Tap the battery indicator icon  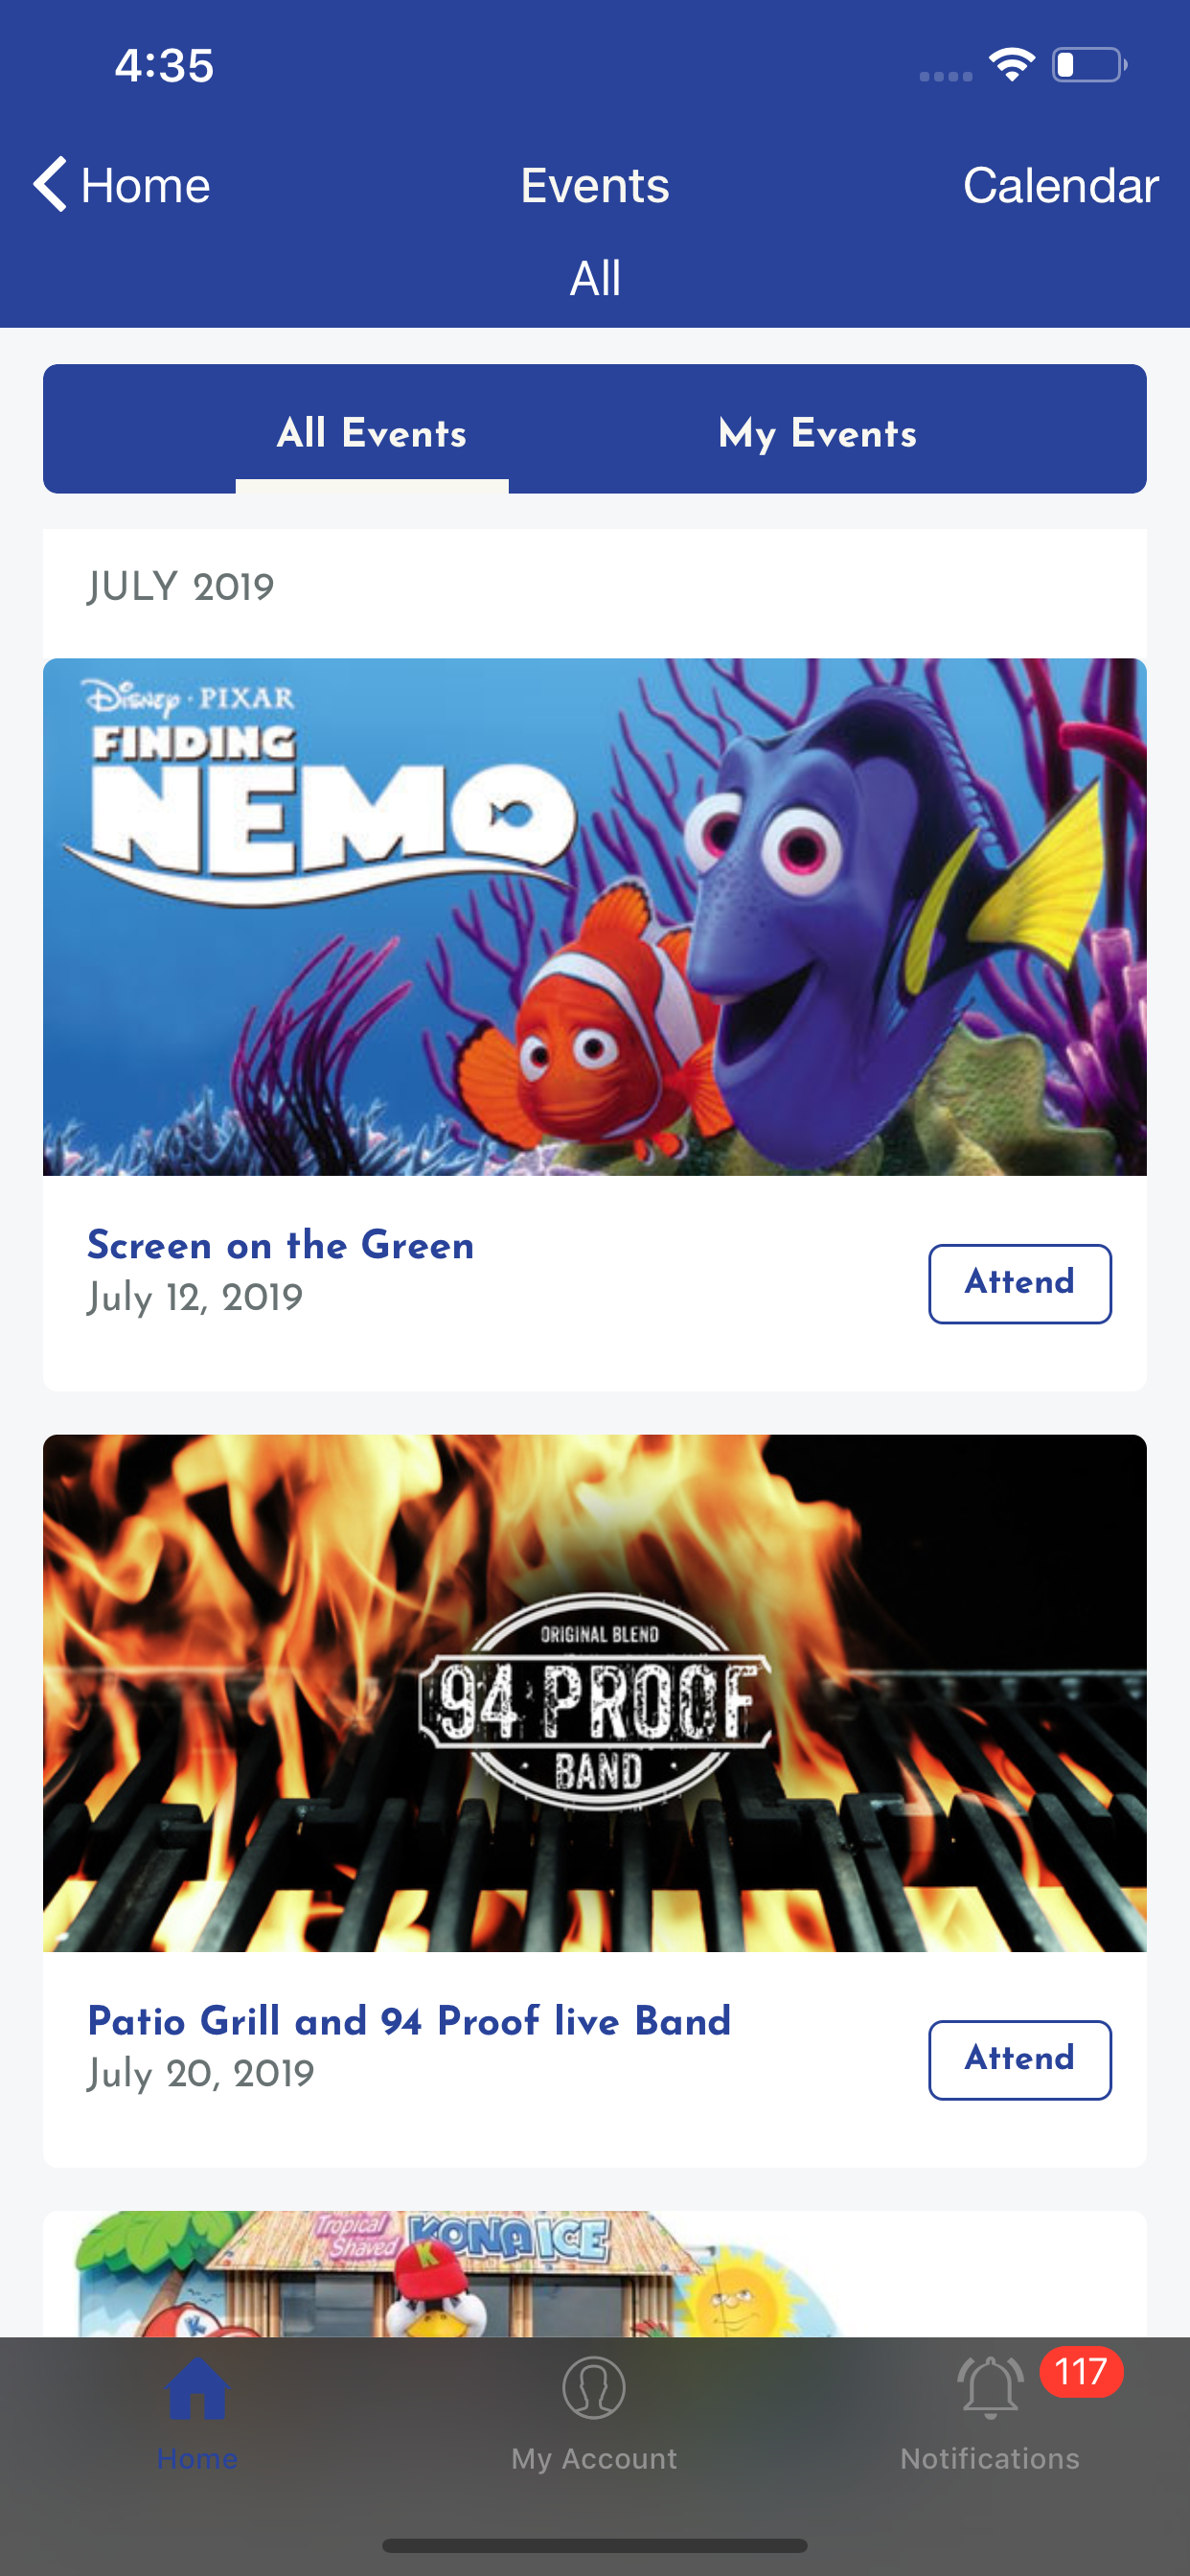[1089, 65]
